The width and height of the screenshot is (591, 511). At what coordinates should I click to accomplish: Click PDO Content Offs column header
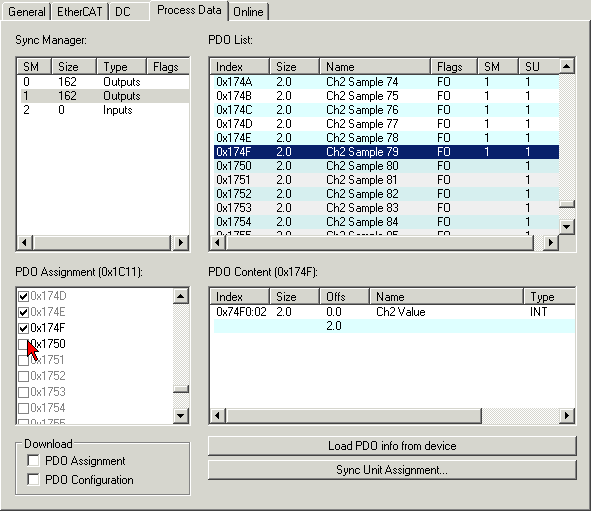(344, 297)
